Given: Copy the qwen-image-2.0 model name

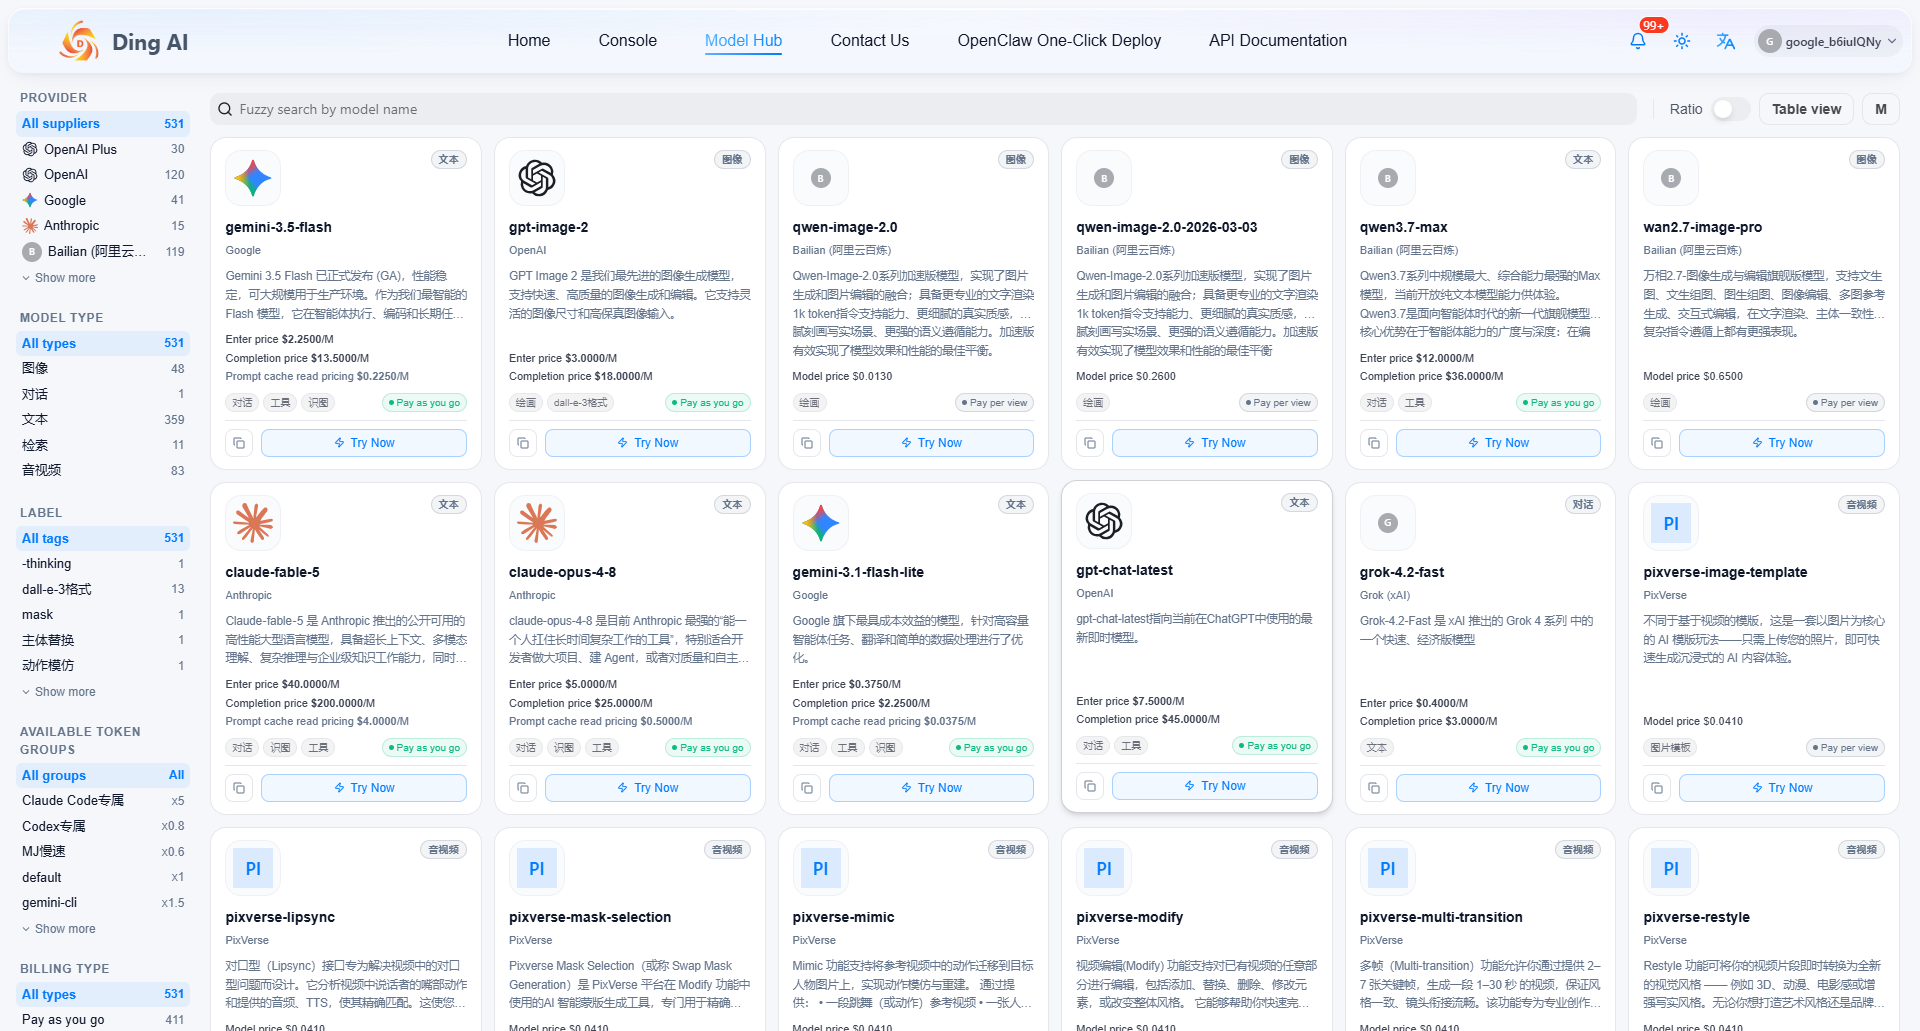Looking at the screenshot, I should pos(807,443).
